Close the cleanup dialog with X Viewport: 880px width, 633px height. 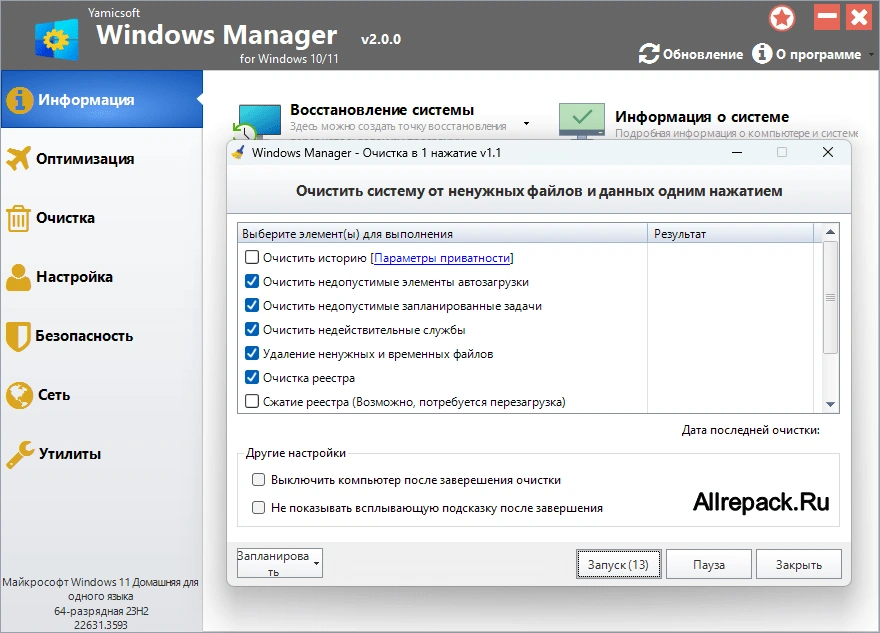[828, 152]
